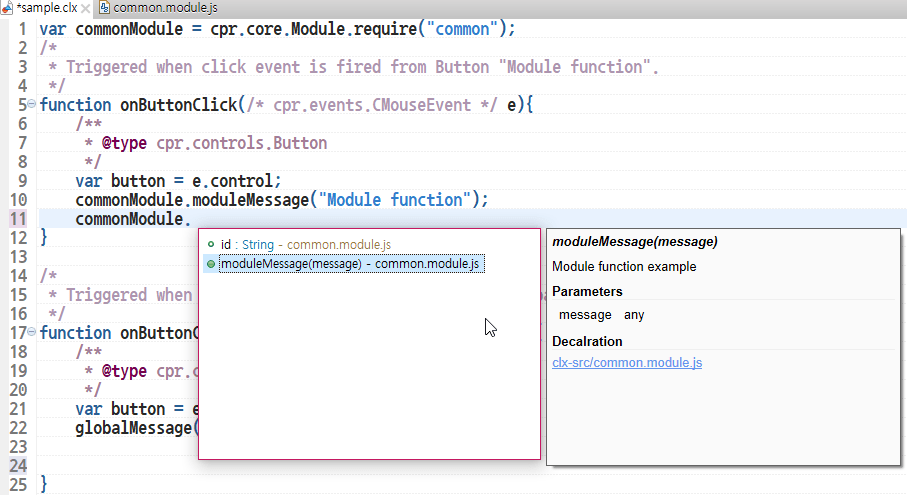Click the "message" parameter name in documentation
Screen dimensions: 907x495
click(585, 315)
